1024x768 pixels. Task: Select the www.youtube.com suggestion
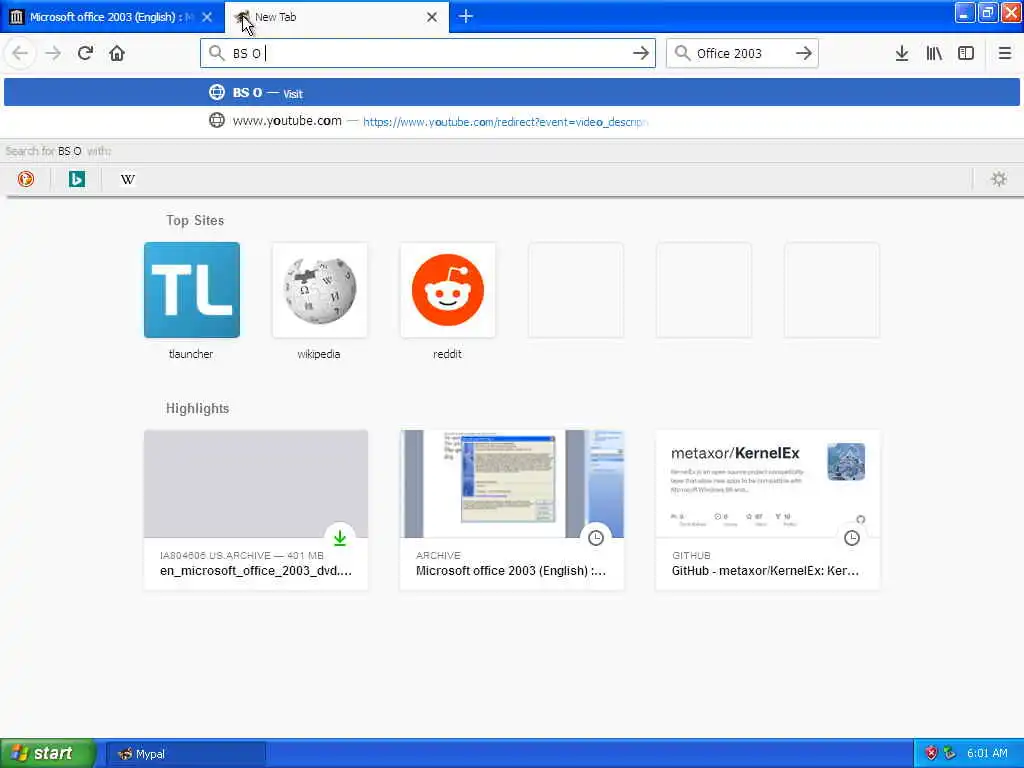coord(511,121)
